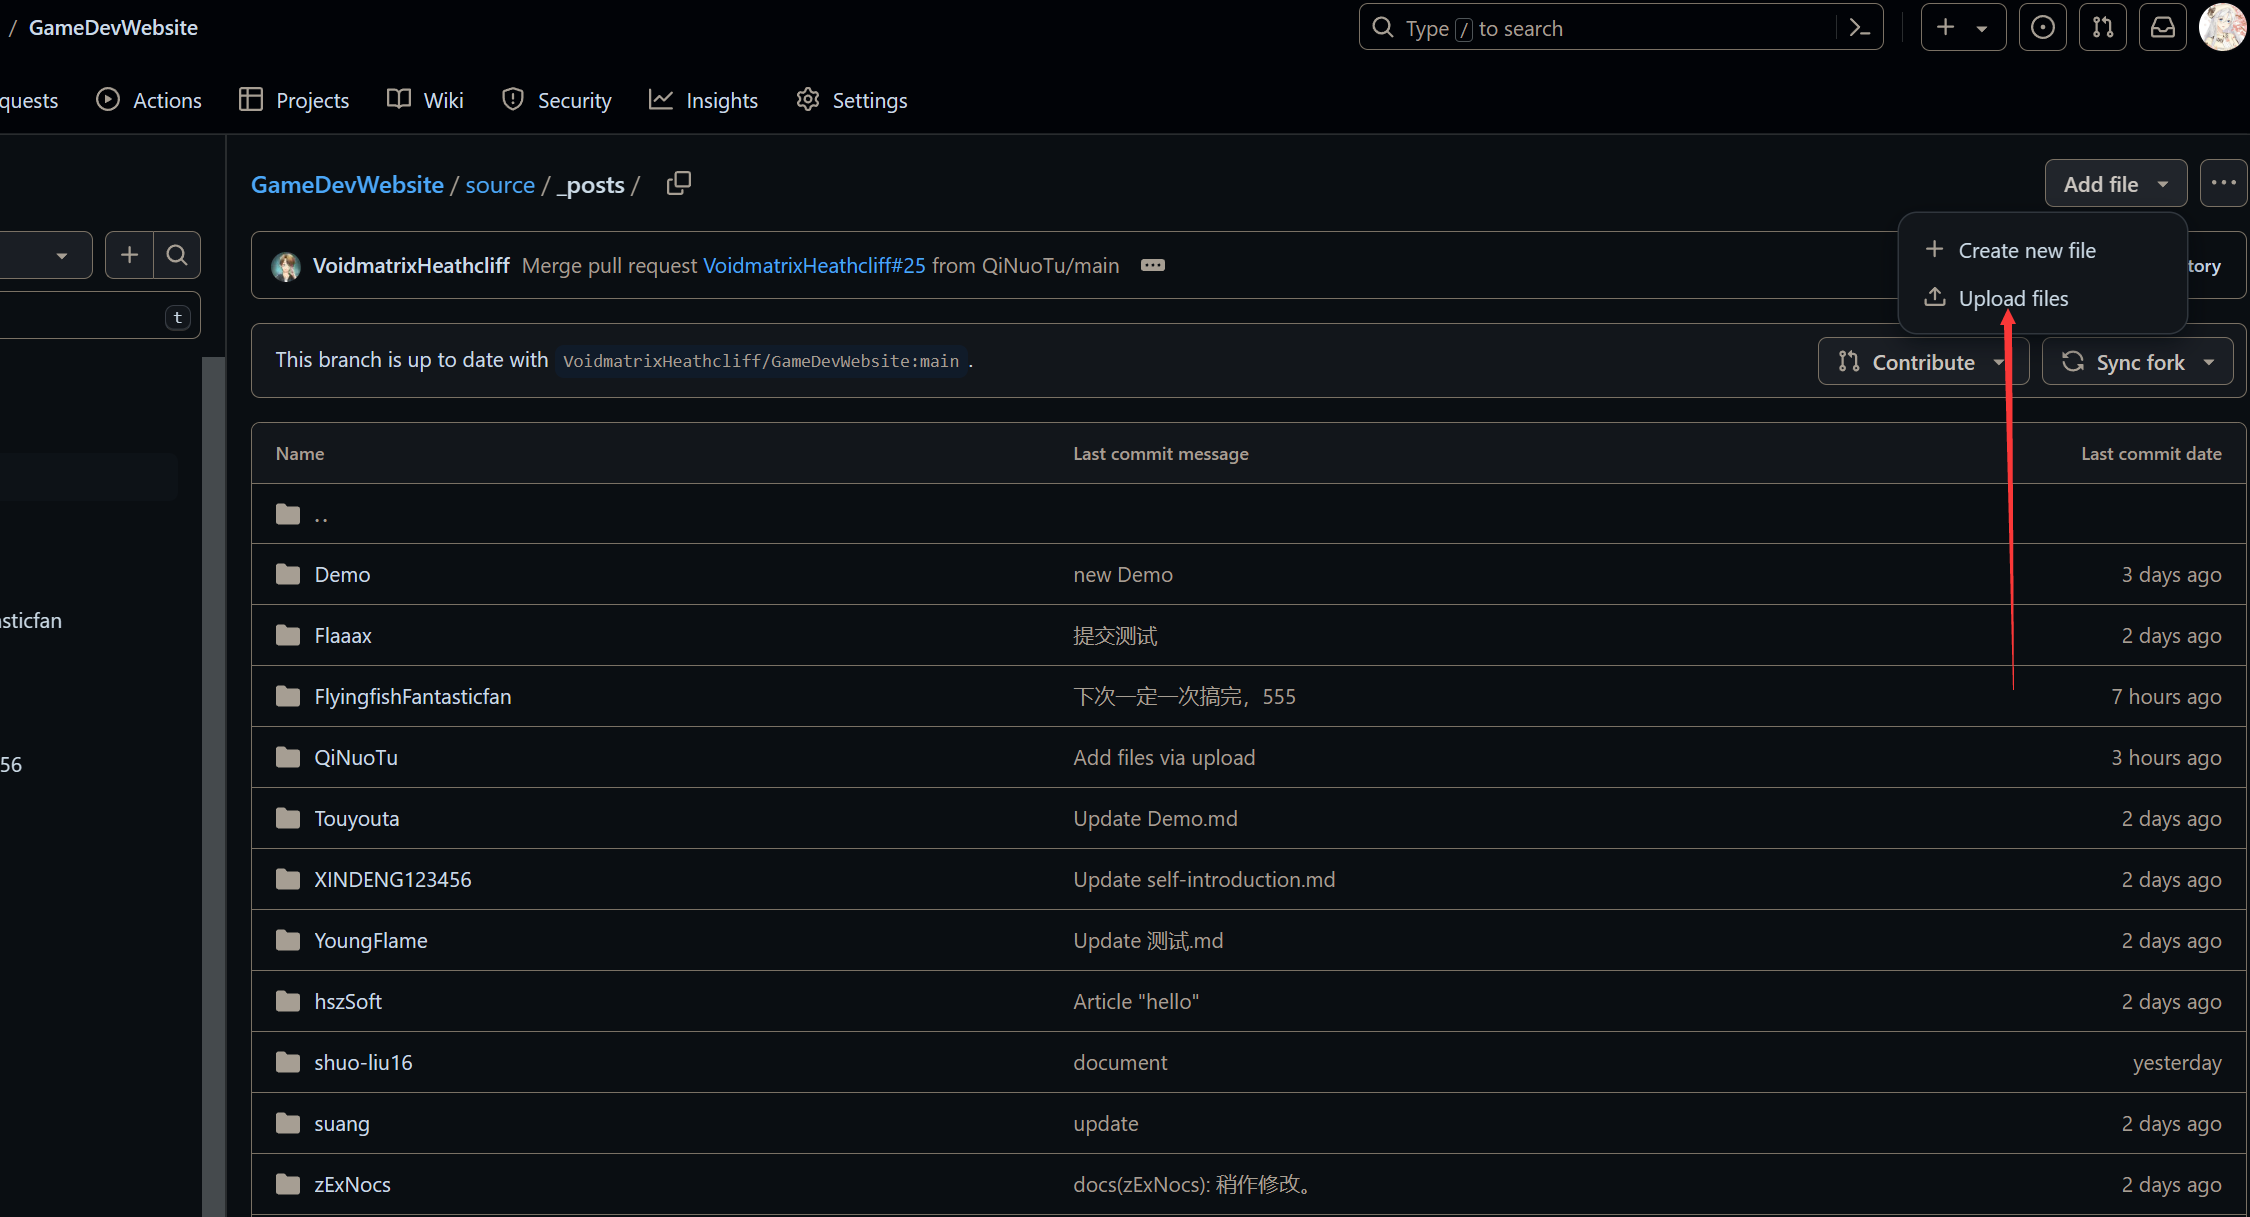This screenshot has width=2250, height=1217.
Task: Open the Flaaax folder
Action: 343,636
